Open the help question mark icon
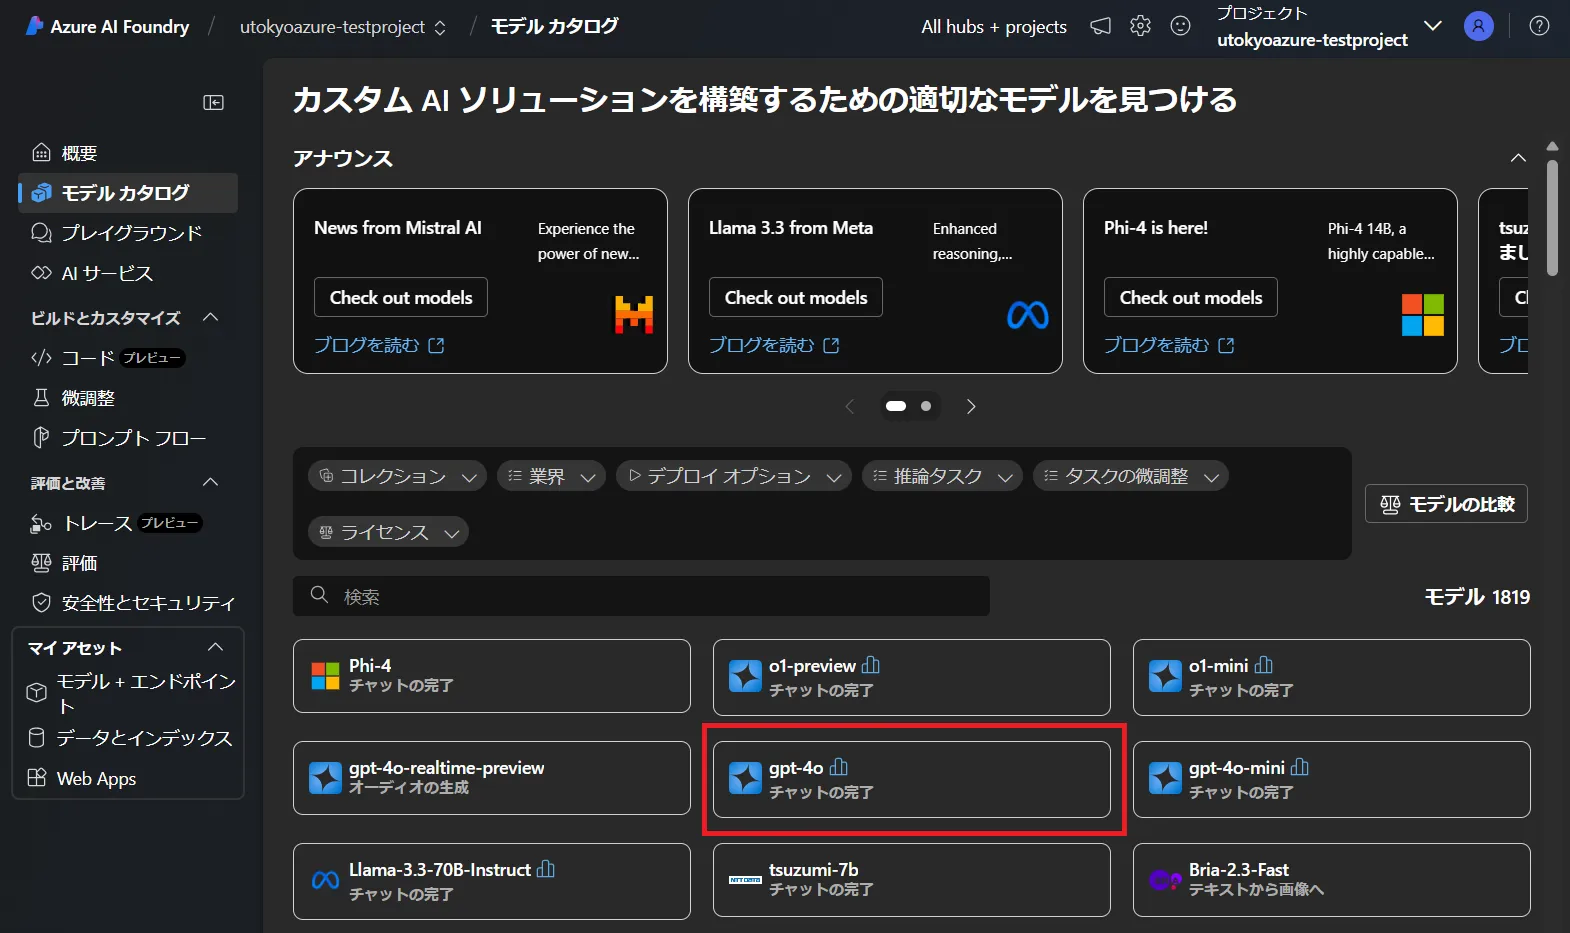 [1539, 26]
